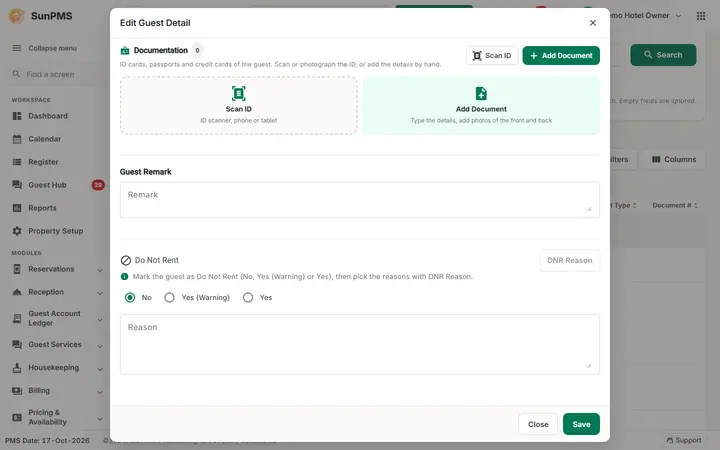Viewport: 720px width, 450px height.
Task: Click the small Scan ID button
Action: 492,56
